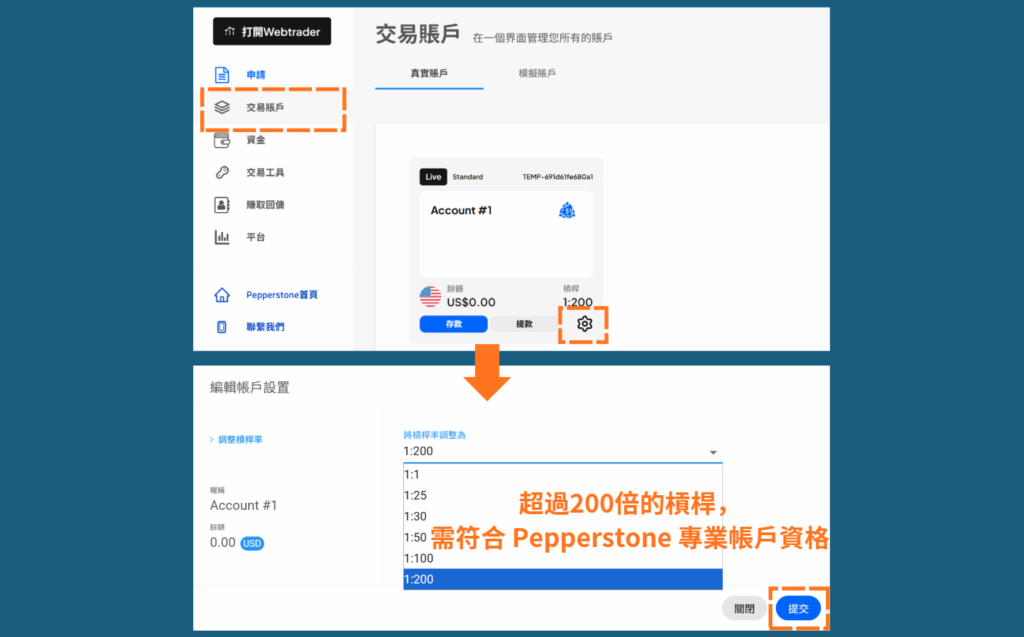Click the 申請 document icon
Screen dimensions: 1024x637
pyautogui.click(x=222, y=75)
